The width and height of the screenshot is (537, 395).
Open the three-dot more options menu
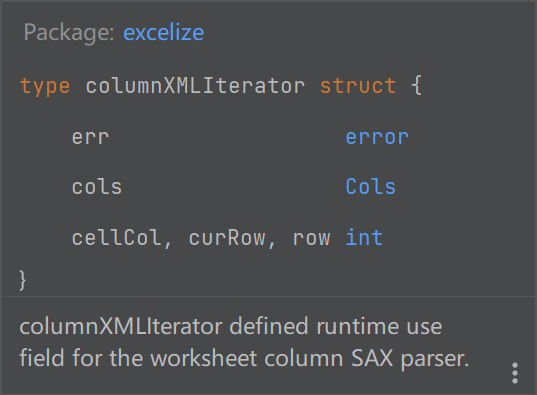click(x=514, y=373)
